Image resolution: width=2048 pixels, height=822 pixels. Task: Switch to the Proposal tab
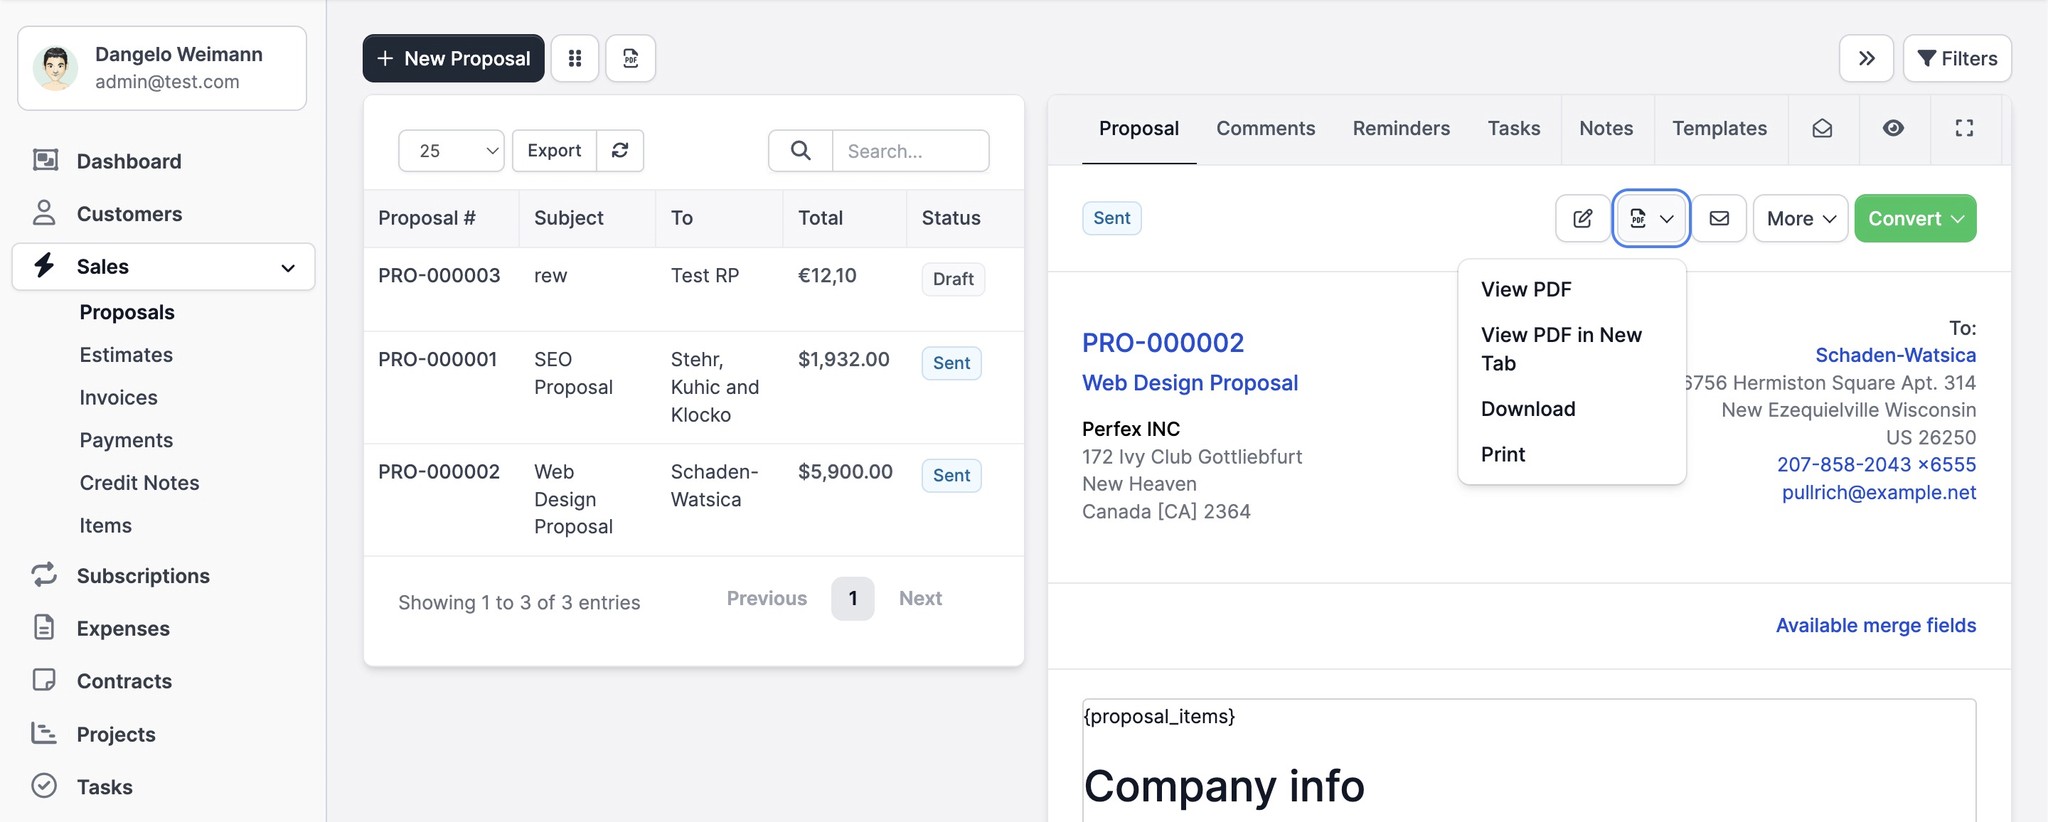1139,129
